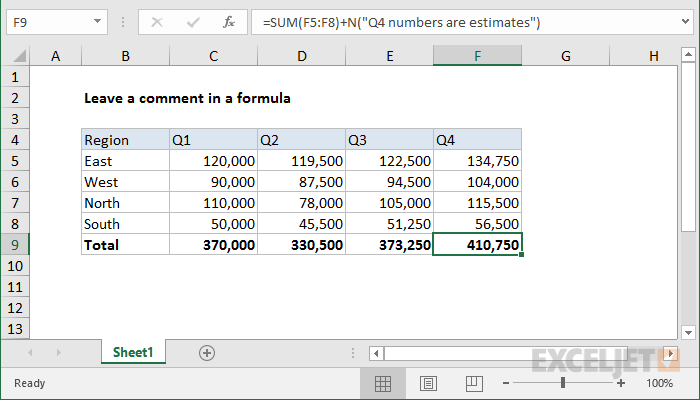The width and height of the screenshot is (700, 400).
Task: Select the 'Q4' header cell
Action: [477, 140]
